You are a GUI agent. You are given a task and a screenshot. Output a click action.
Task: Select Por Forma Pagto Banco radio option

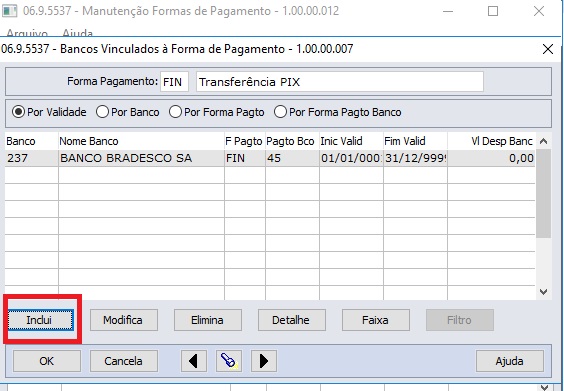tap(337, 112)
